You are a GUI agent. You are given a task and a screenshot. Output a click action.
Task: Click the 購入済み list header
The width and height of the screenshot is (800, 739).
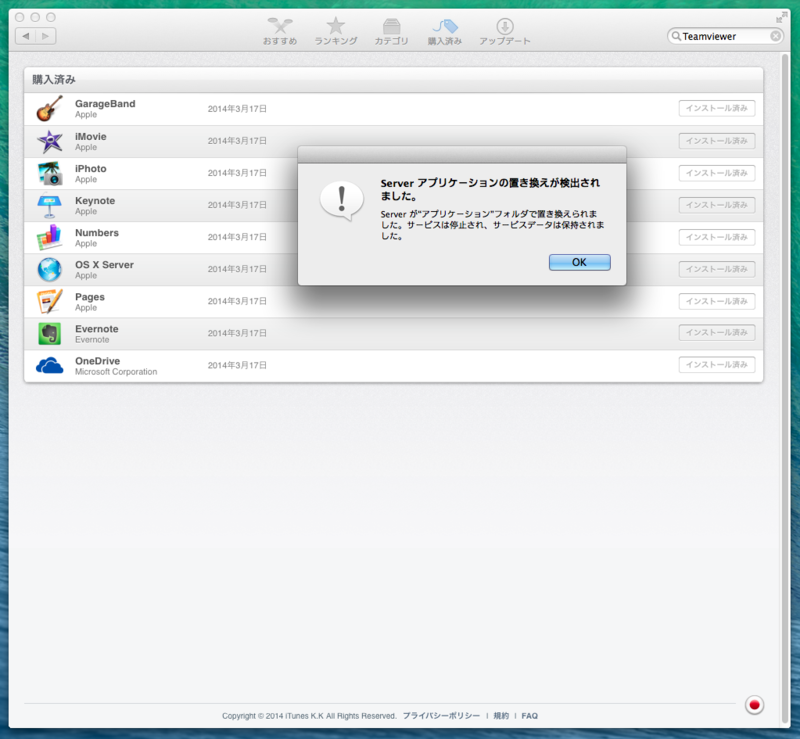[393, 80]
